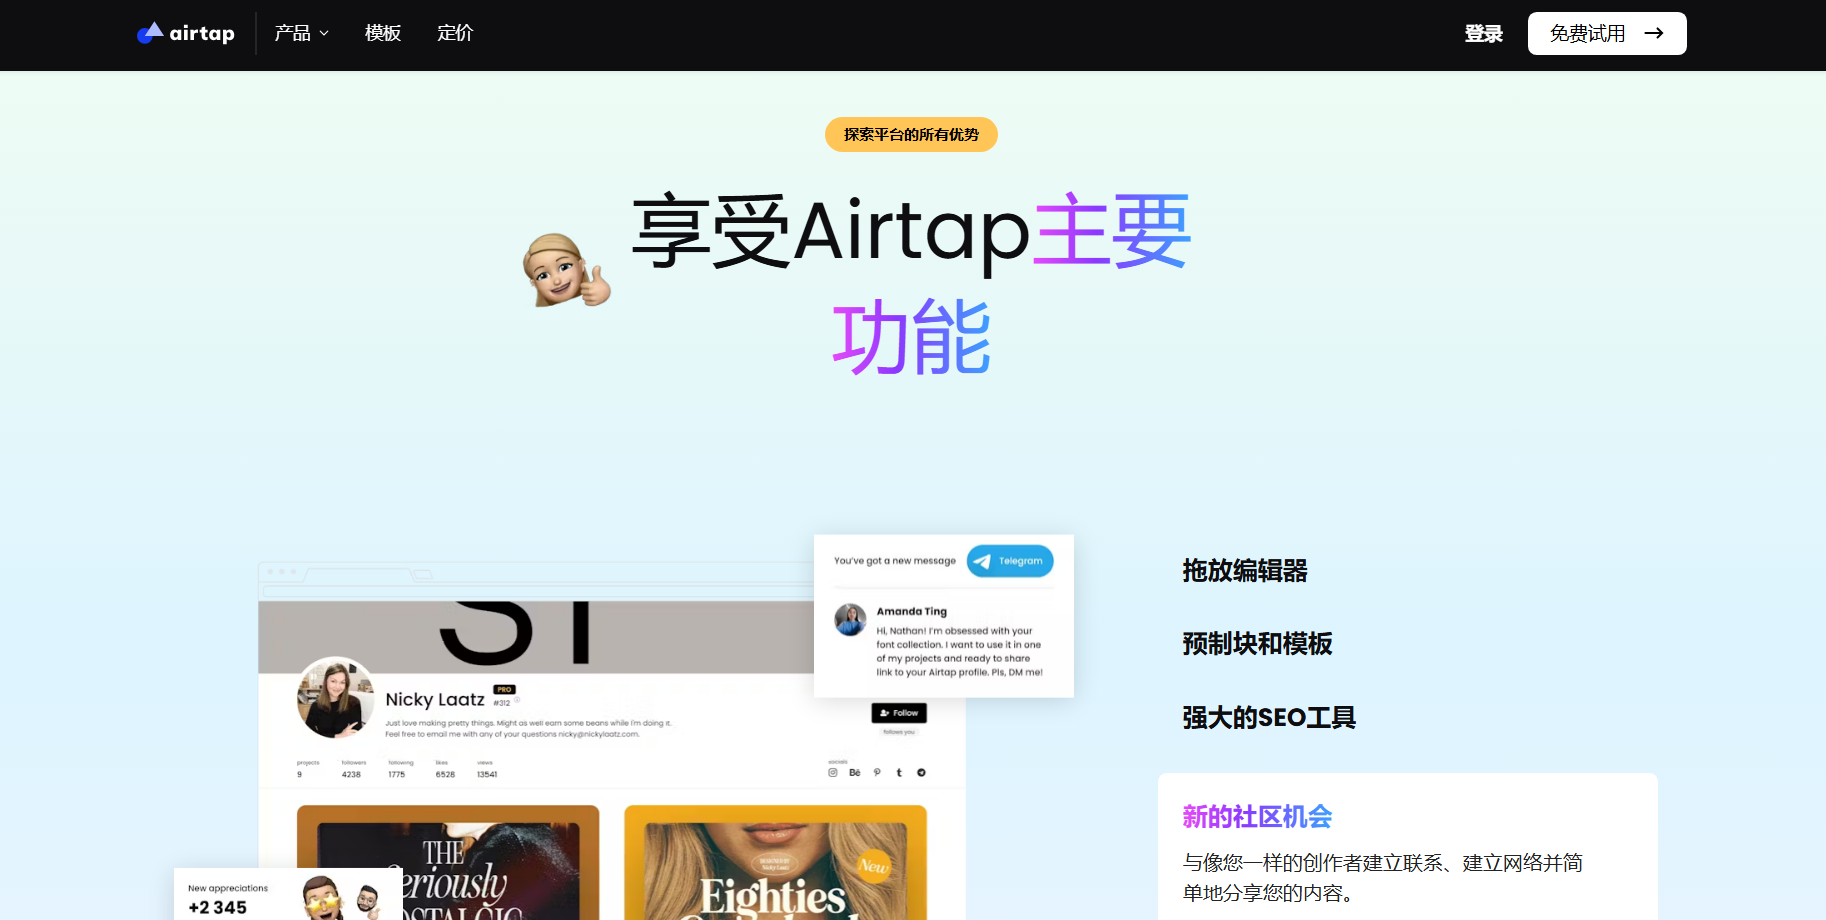The height and width of the screenshot is (920, 1826).
Task: Select the 强大的SEO工具 feature tab
Action: click(1269, 718)
